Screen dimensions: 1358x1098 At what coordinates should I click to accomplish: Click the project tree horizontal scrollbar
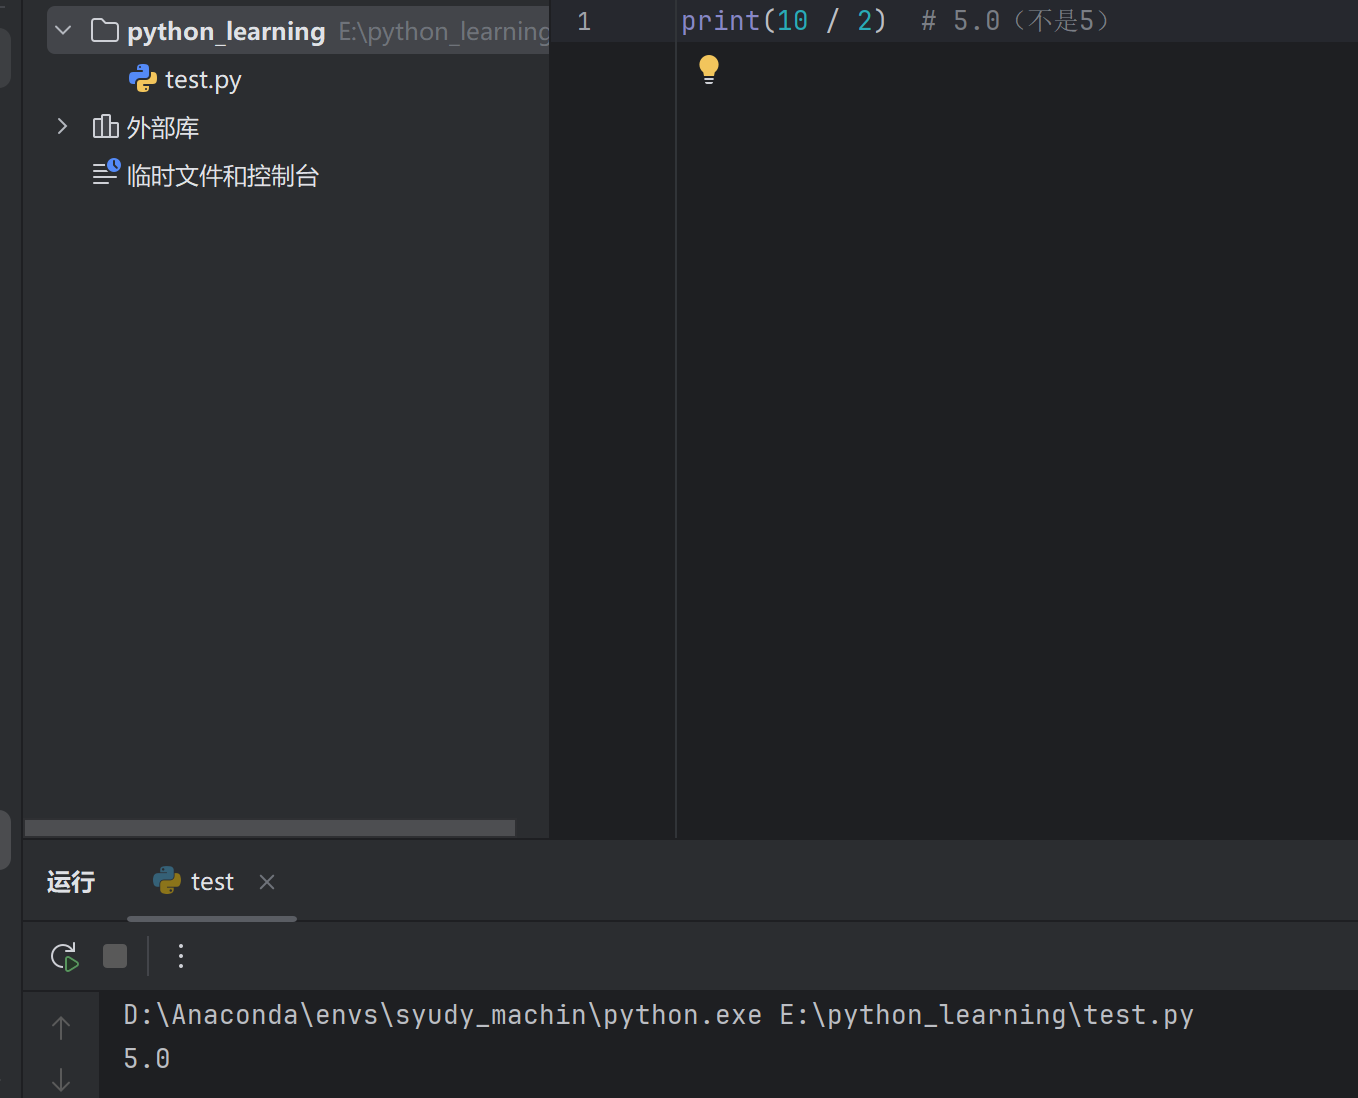pyautogui.click(x=270, y=828)
